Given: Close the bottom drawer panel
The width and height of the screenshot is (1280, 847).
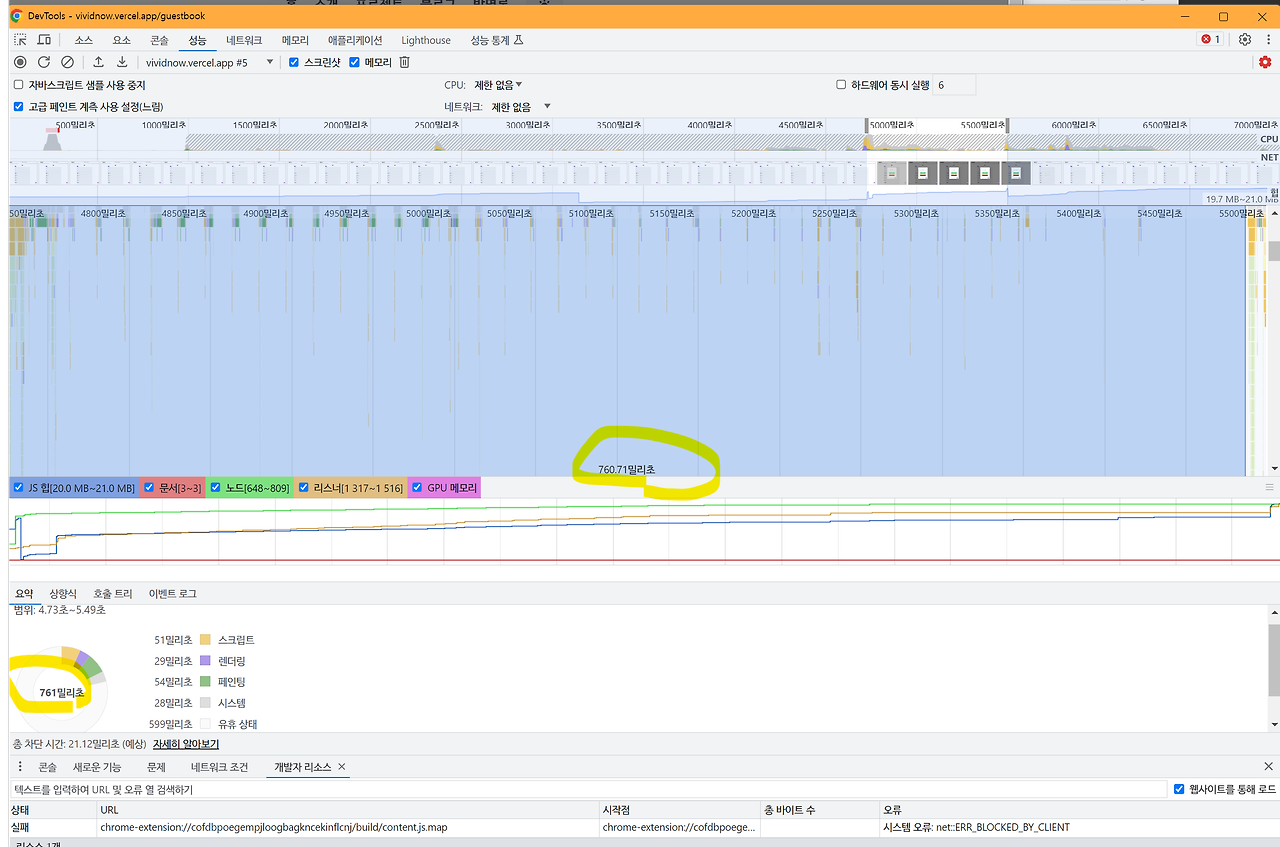Looking at the screenshot, I should (1269, 767).
